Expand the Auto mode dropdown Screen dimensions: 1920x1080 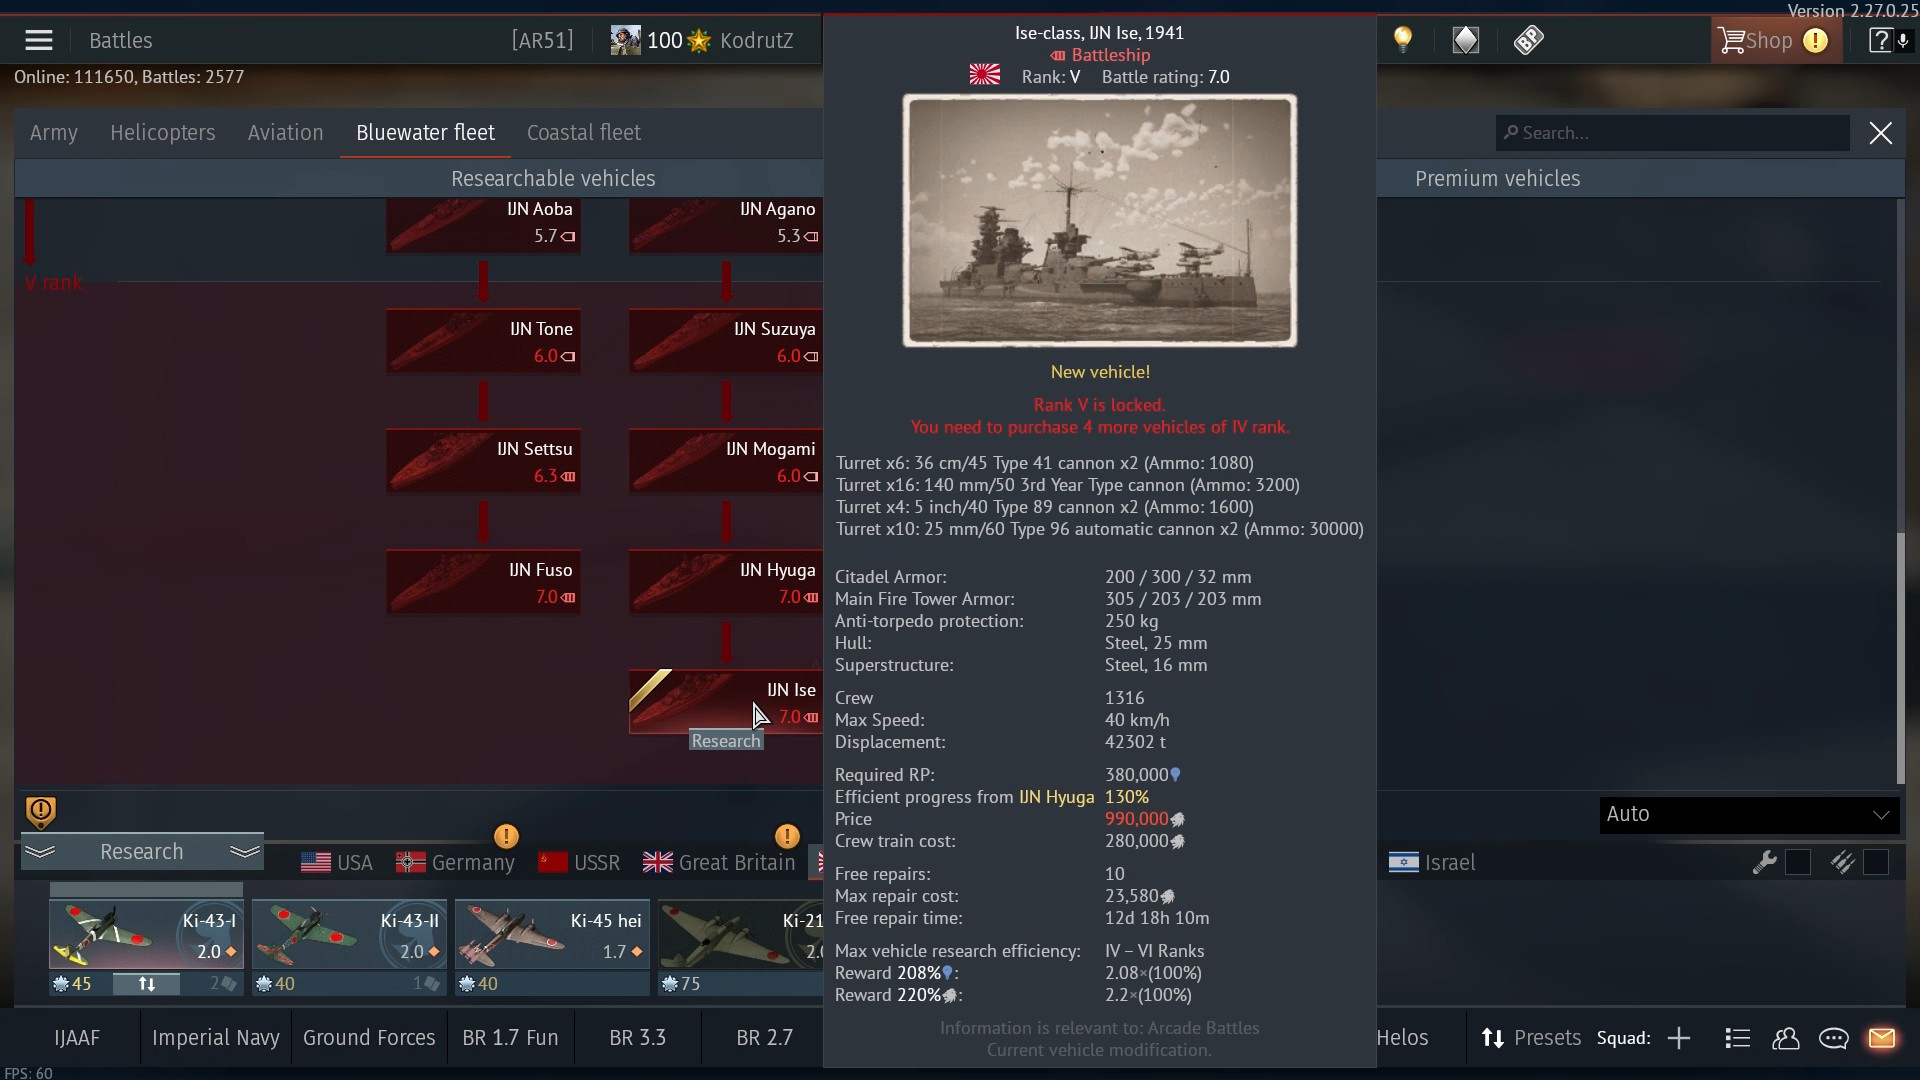[1748, 814]
